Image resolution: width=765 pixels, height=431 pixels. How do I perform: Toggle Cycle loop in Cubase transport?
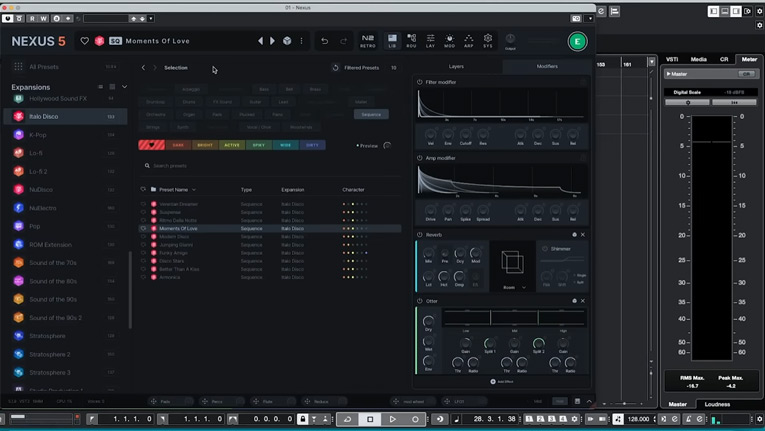[x=347, y=419]
